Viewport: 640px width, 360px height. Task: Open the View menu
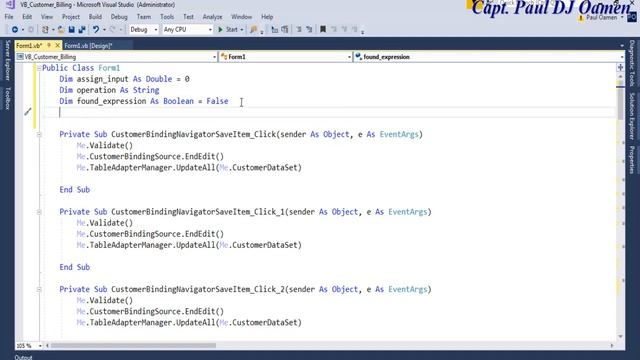click(47, 17)
